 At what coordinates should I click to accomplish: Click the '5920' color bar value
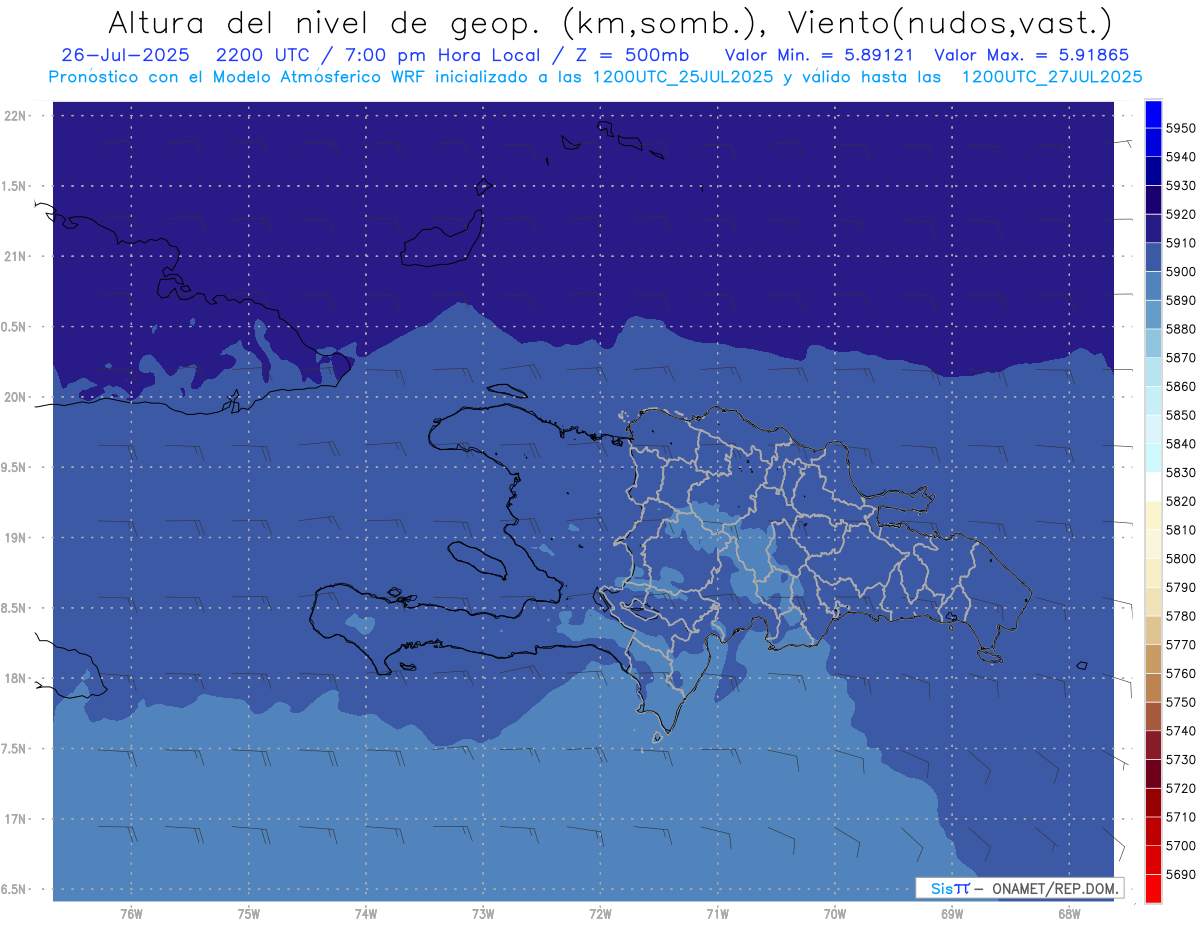point(1180,214)
